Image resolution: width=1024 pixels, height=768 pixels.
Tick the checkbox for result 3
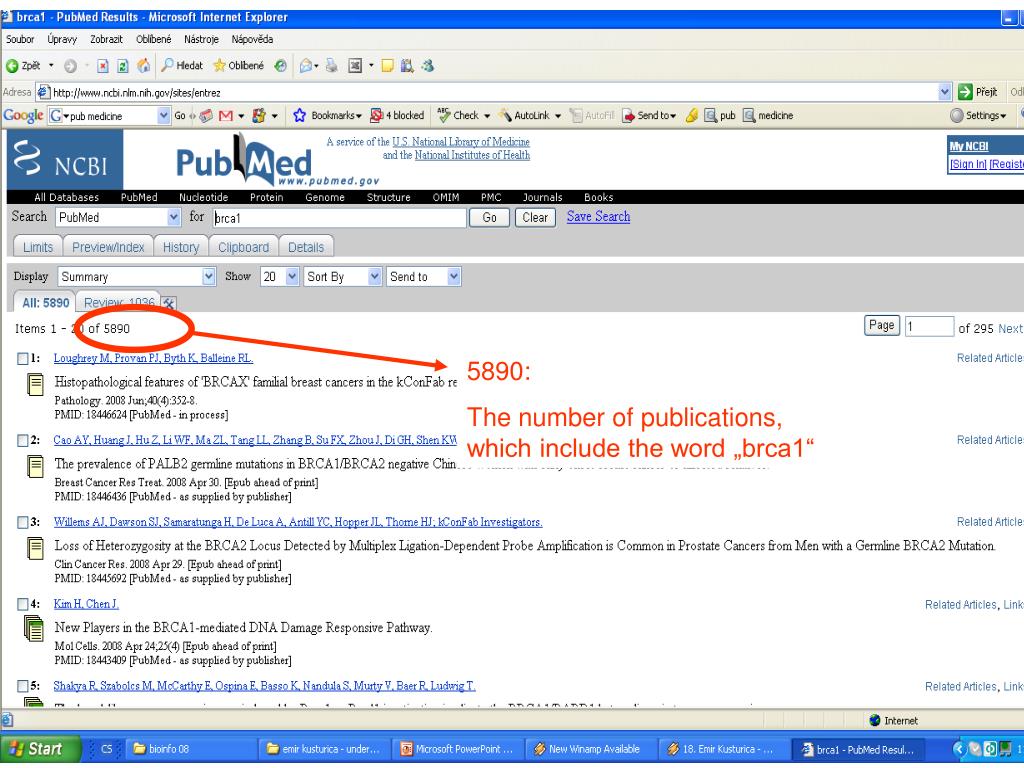coord(22,522)
